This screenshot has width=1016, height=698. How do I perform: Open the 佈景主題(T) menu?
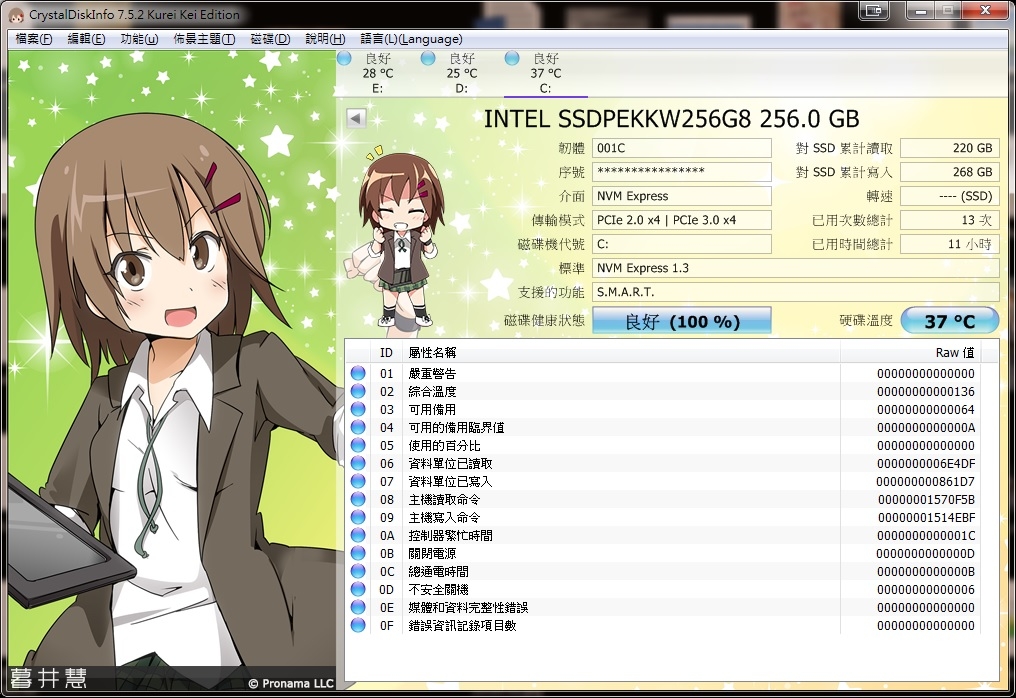tap(204, 39)
